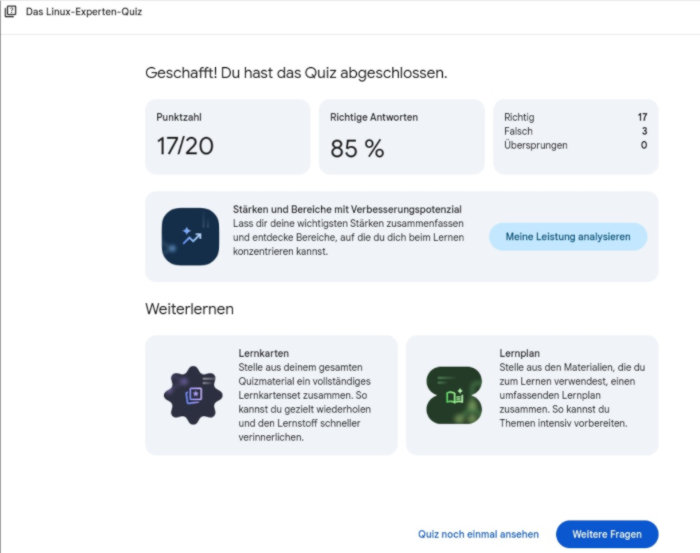Select the Falsch count row
The height and width of the screenshot is (553, 700).
pos(575,131)
